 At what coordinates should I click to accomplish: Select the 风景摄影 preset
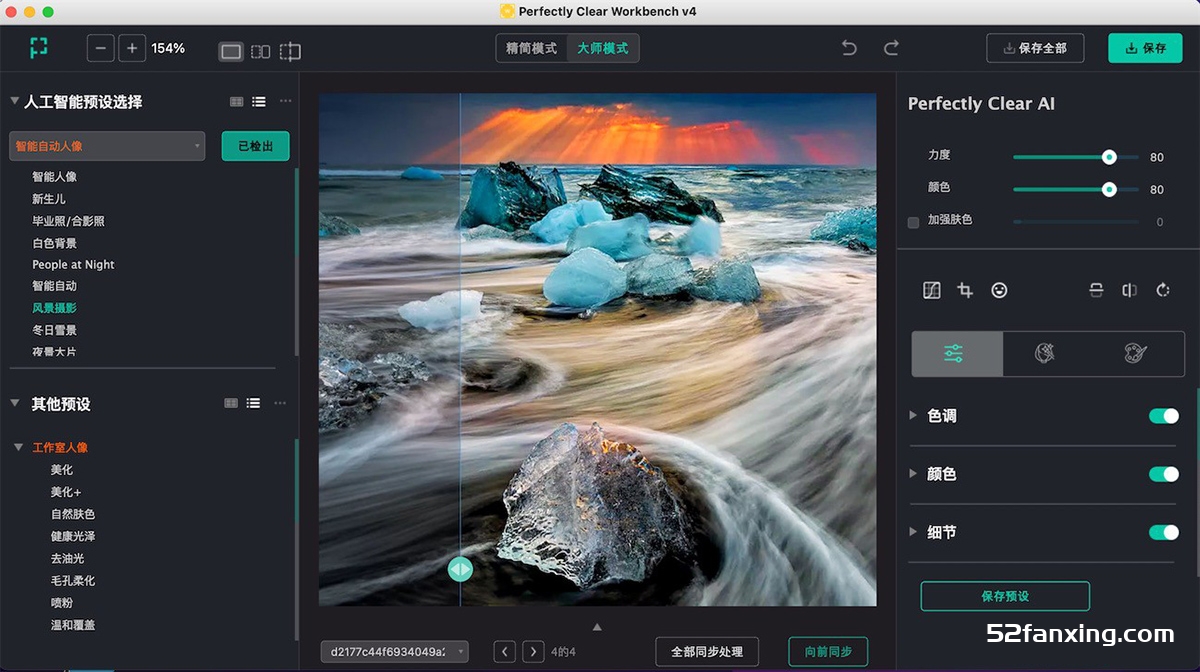(54, 308)
